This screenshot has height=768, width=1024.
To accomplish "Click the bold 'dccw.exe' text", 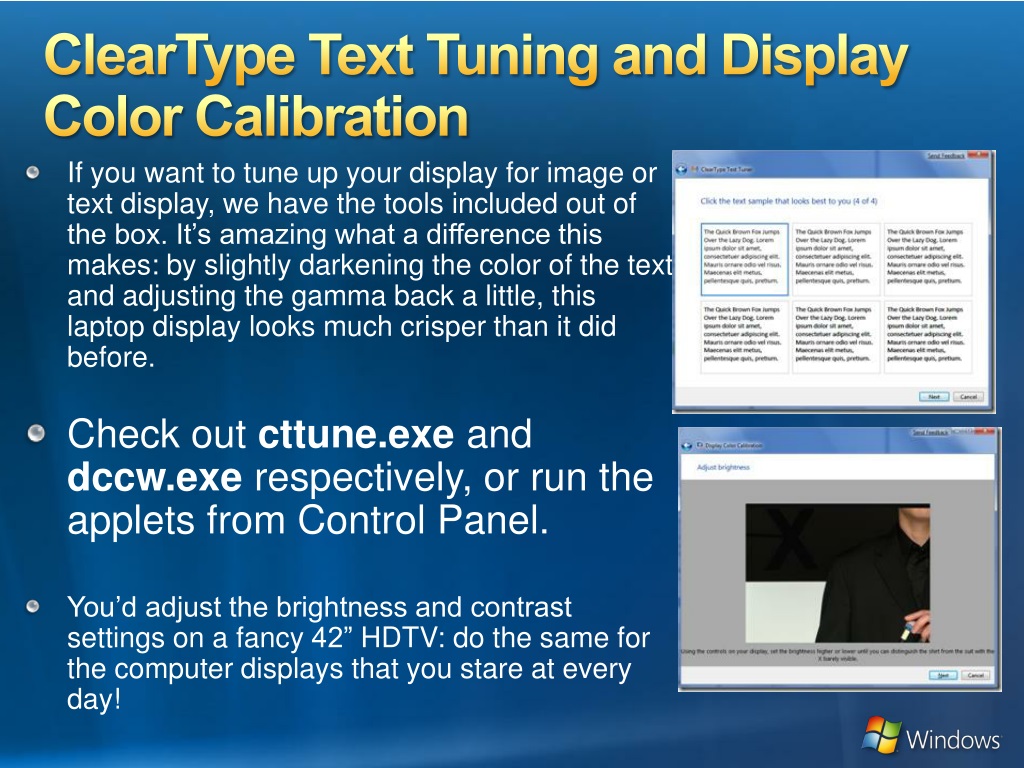I will point(155,477).
